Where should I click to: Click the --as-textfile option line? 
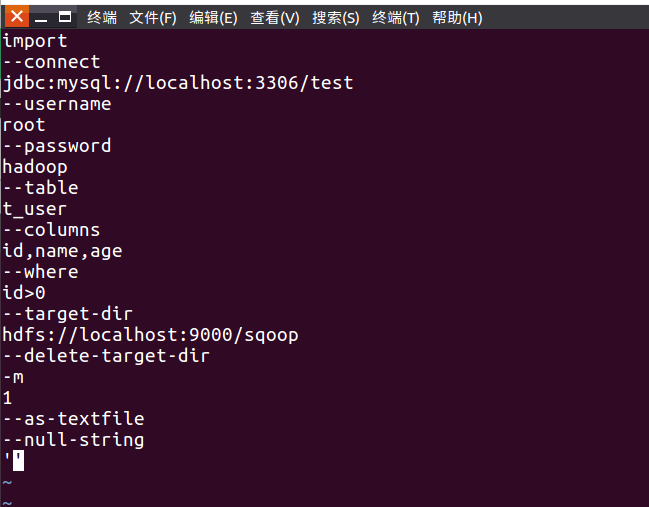pos(73,419)
